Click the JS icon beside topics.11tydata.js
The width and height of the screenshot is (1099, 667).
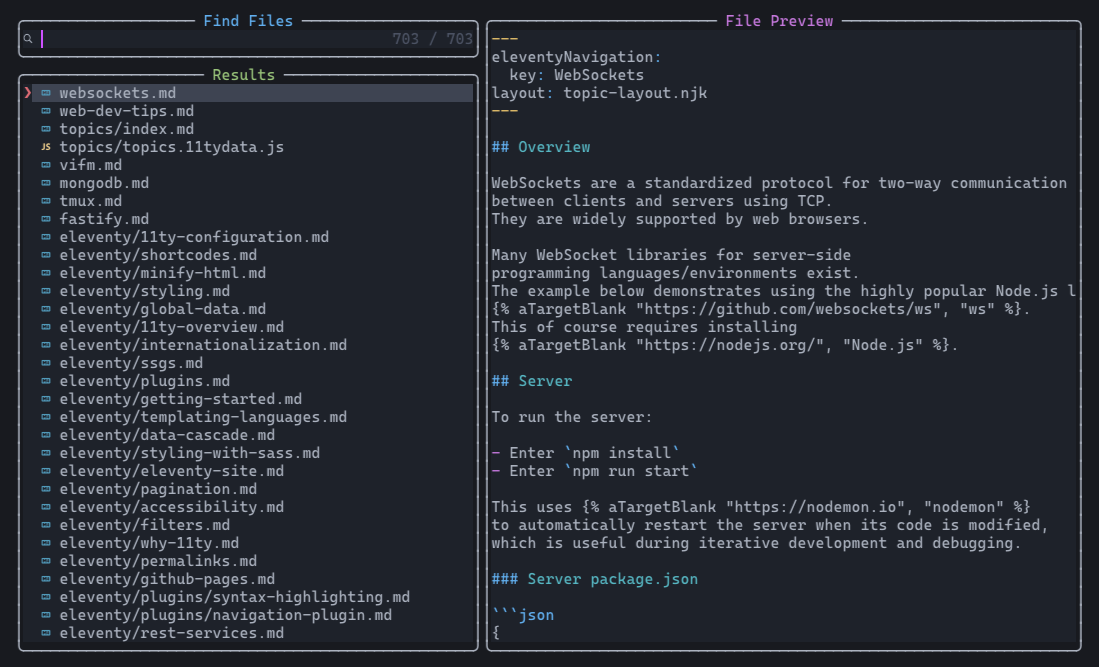(x=45, y=147)
